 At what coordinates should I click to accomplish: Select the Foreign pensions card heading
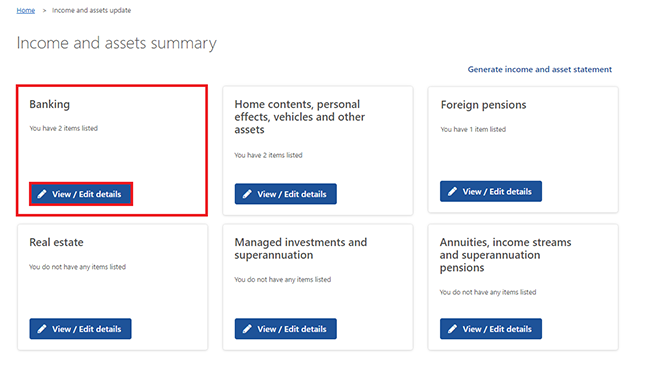point(483,105)
